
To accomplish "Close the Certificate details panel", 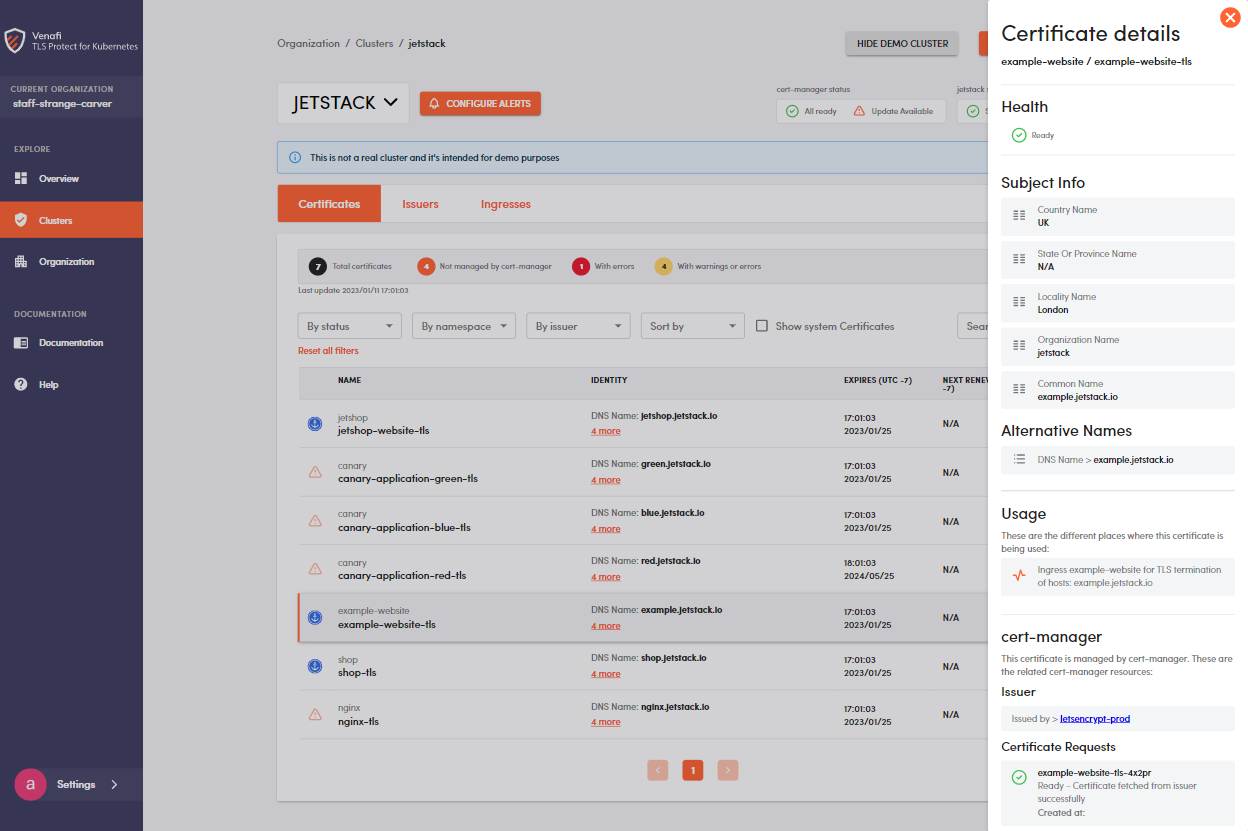I will pyautogui.click(x=1230, y=18).
